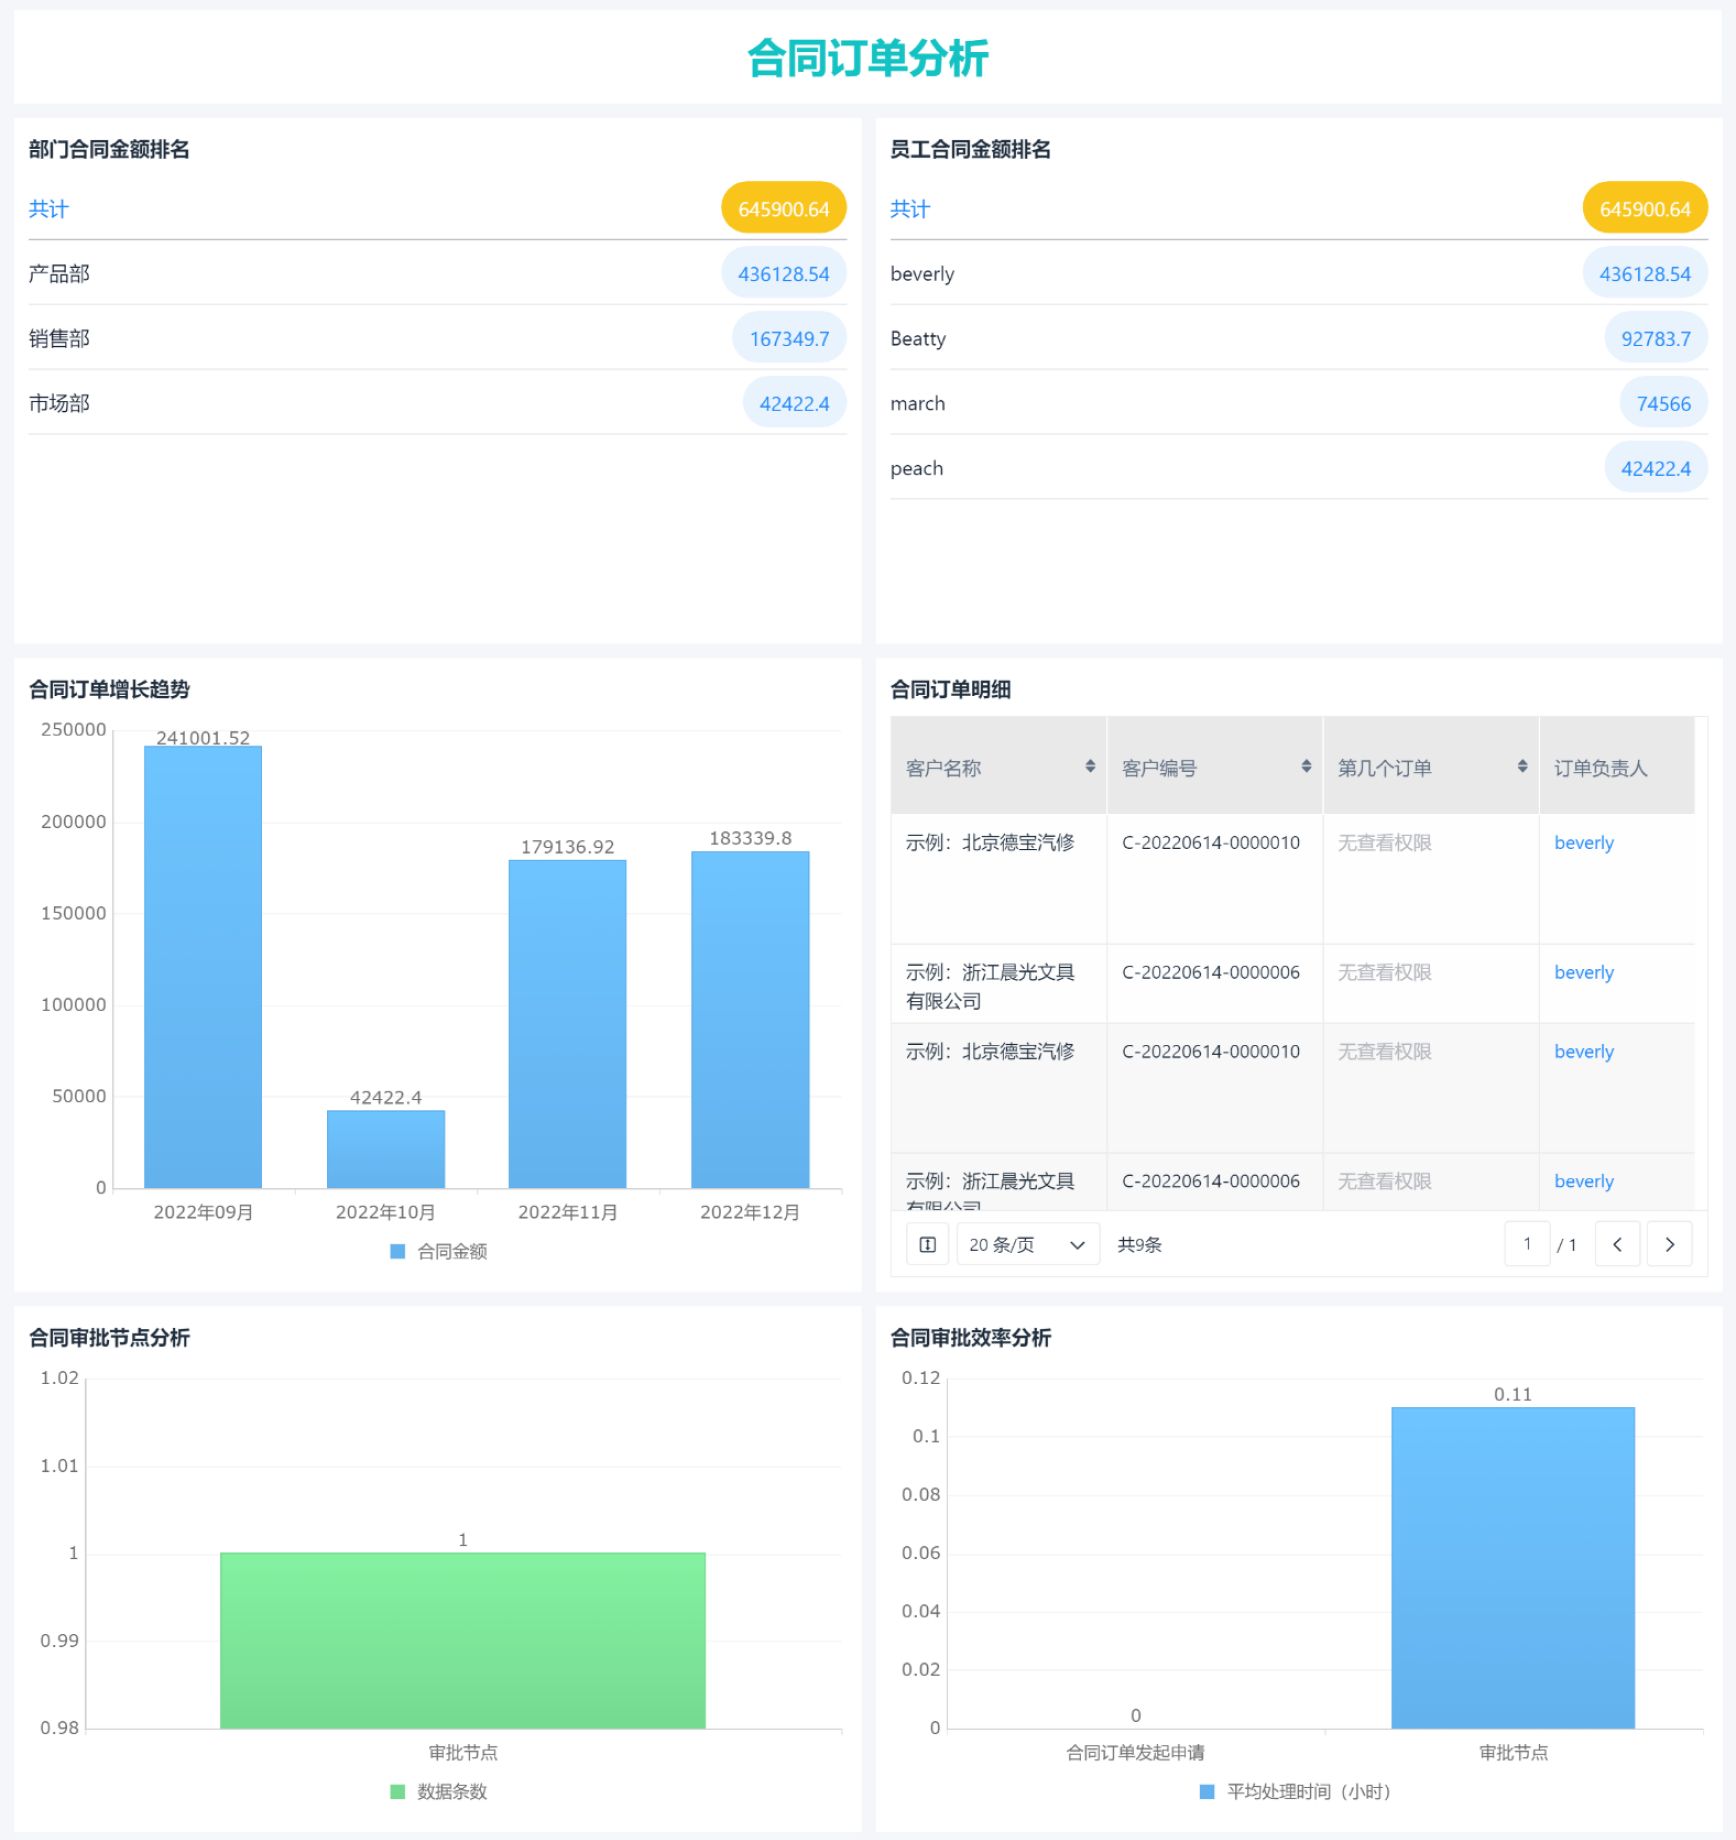Select the 产品部 row label
Viewport: 1736px width, 1840px height.
[x=59, y=273]
